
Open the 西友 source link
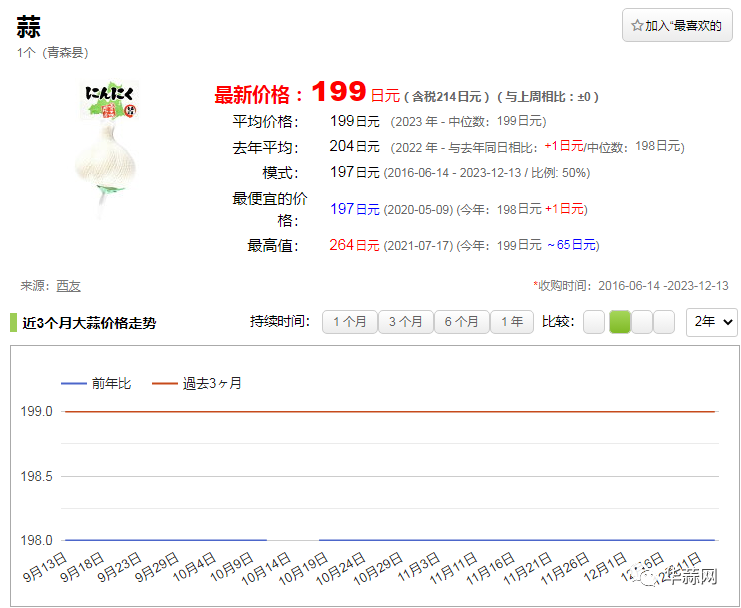69,286
